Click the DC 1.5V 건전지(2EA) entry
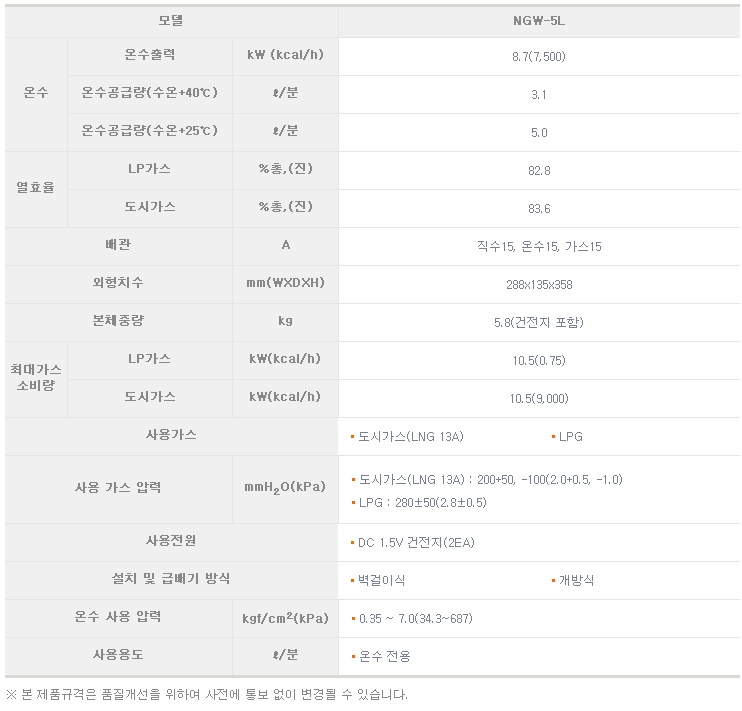The width and height of the screenshot is (742, 711). [415, 542]
